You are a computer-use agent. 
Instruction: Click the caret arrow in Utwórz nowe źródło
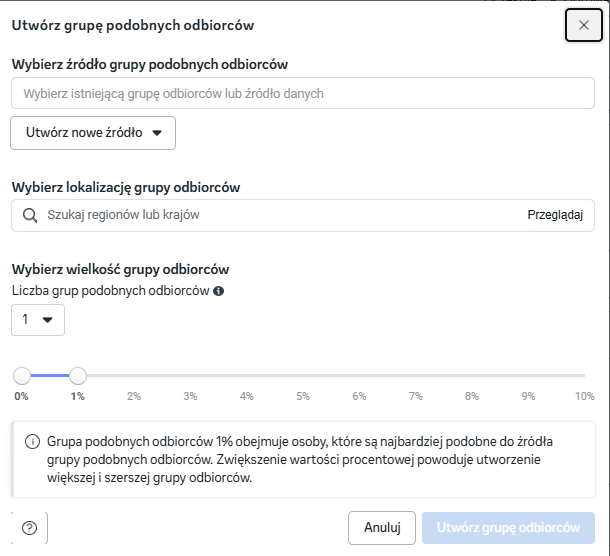[x=157, y=133]
